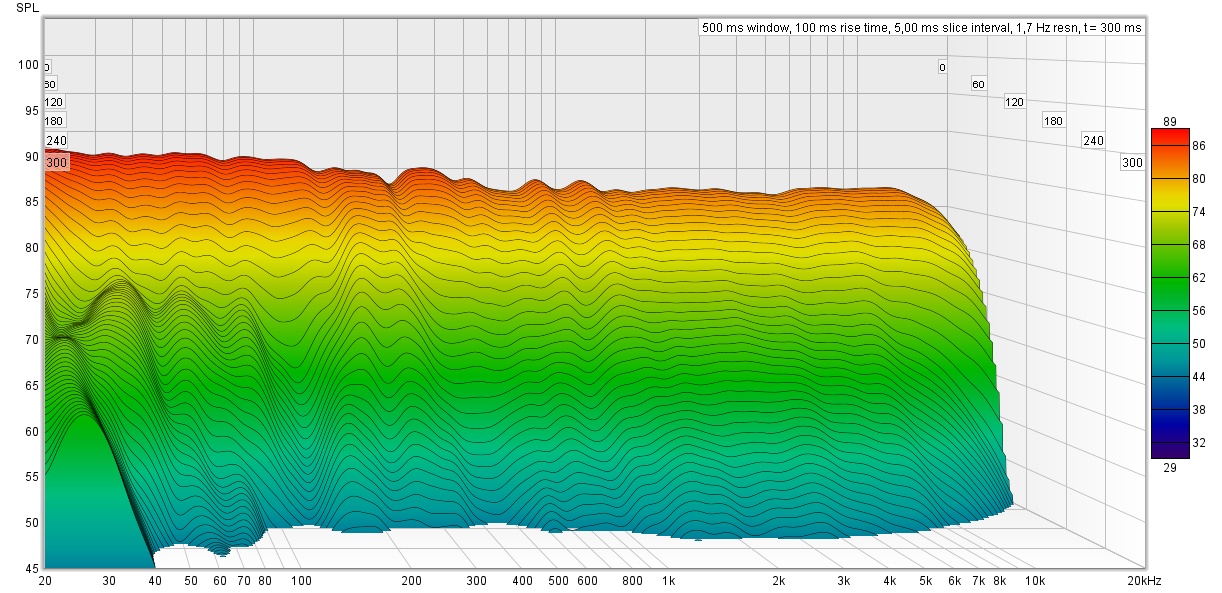This screenshot has width=1222, height=593.
Task: Click the '20' frequency axis label at the axis origin
Action: pyautogui.click(x=44, y=580)
